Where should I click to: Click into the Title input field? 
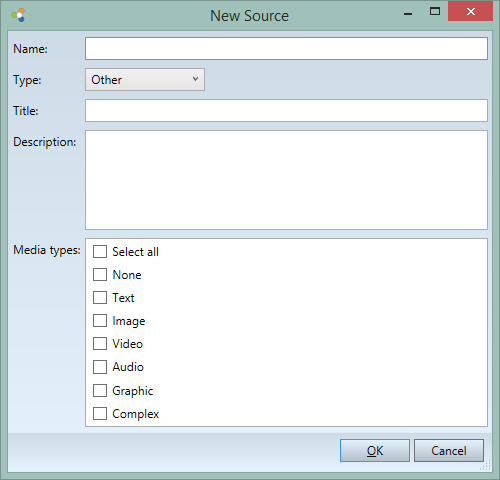(x=286, y=110)
